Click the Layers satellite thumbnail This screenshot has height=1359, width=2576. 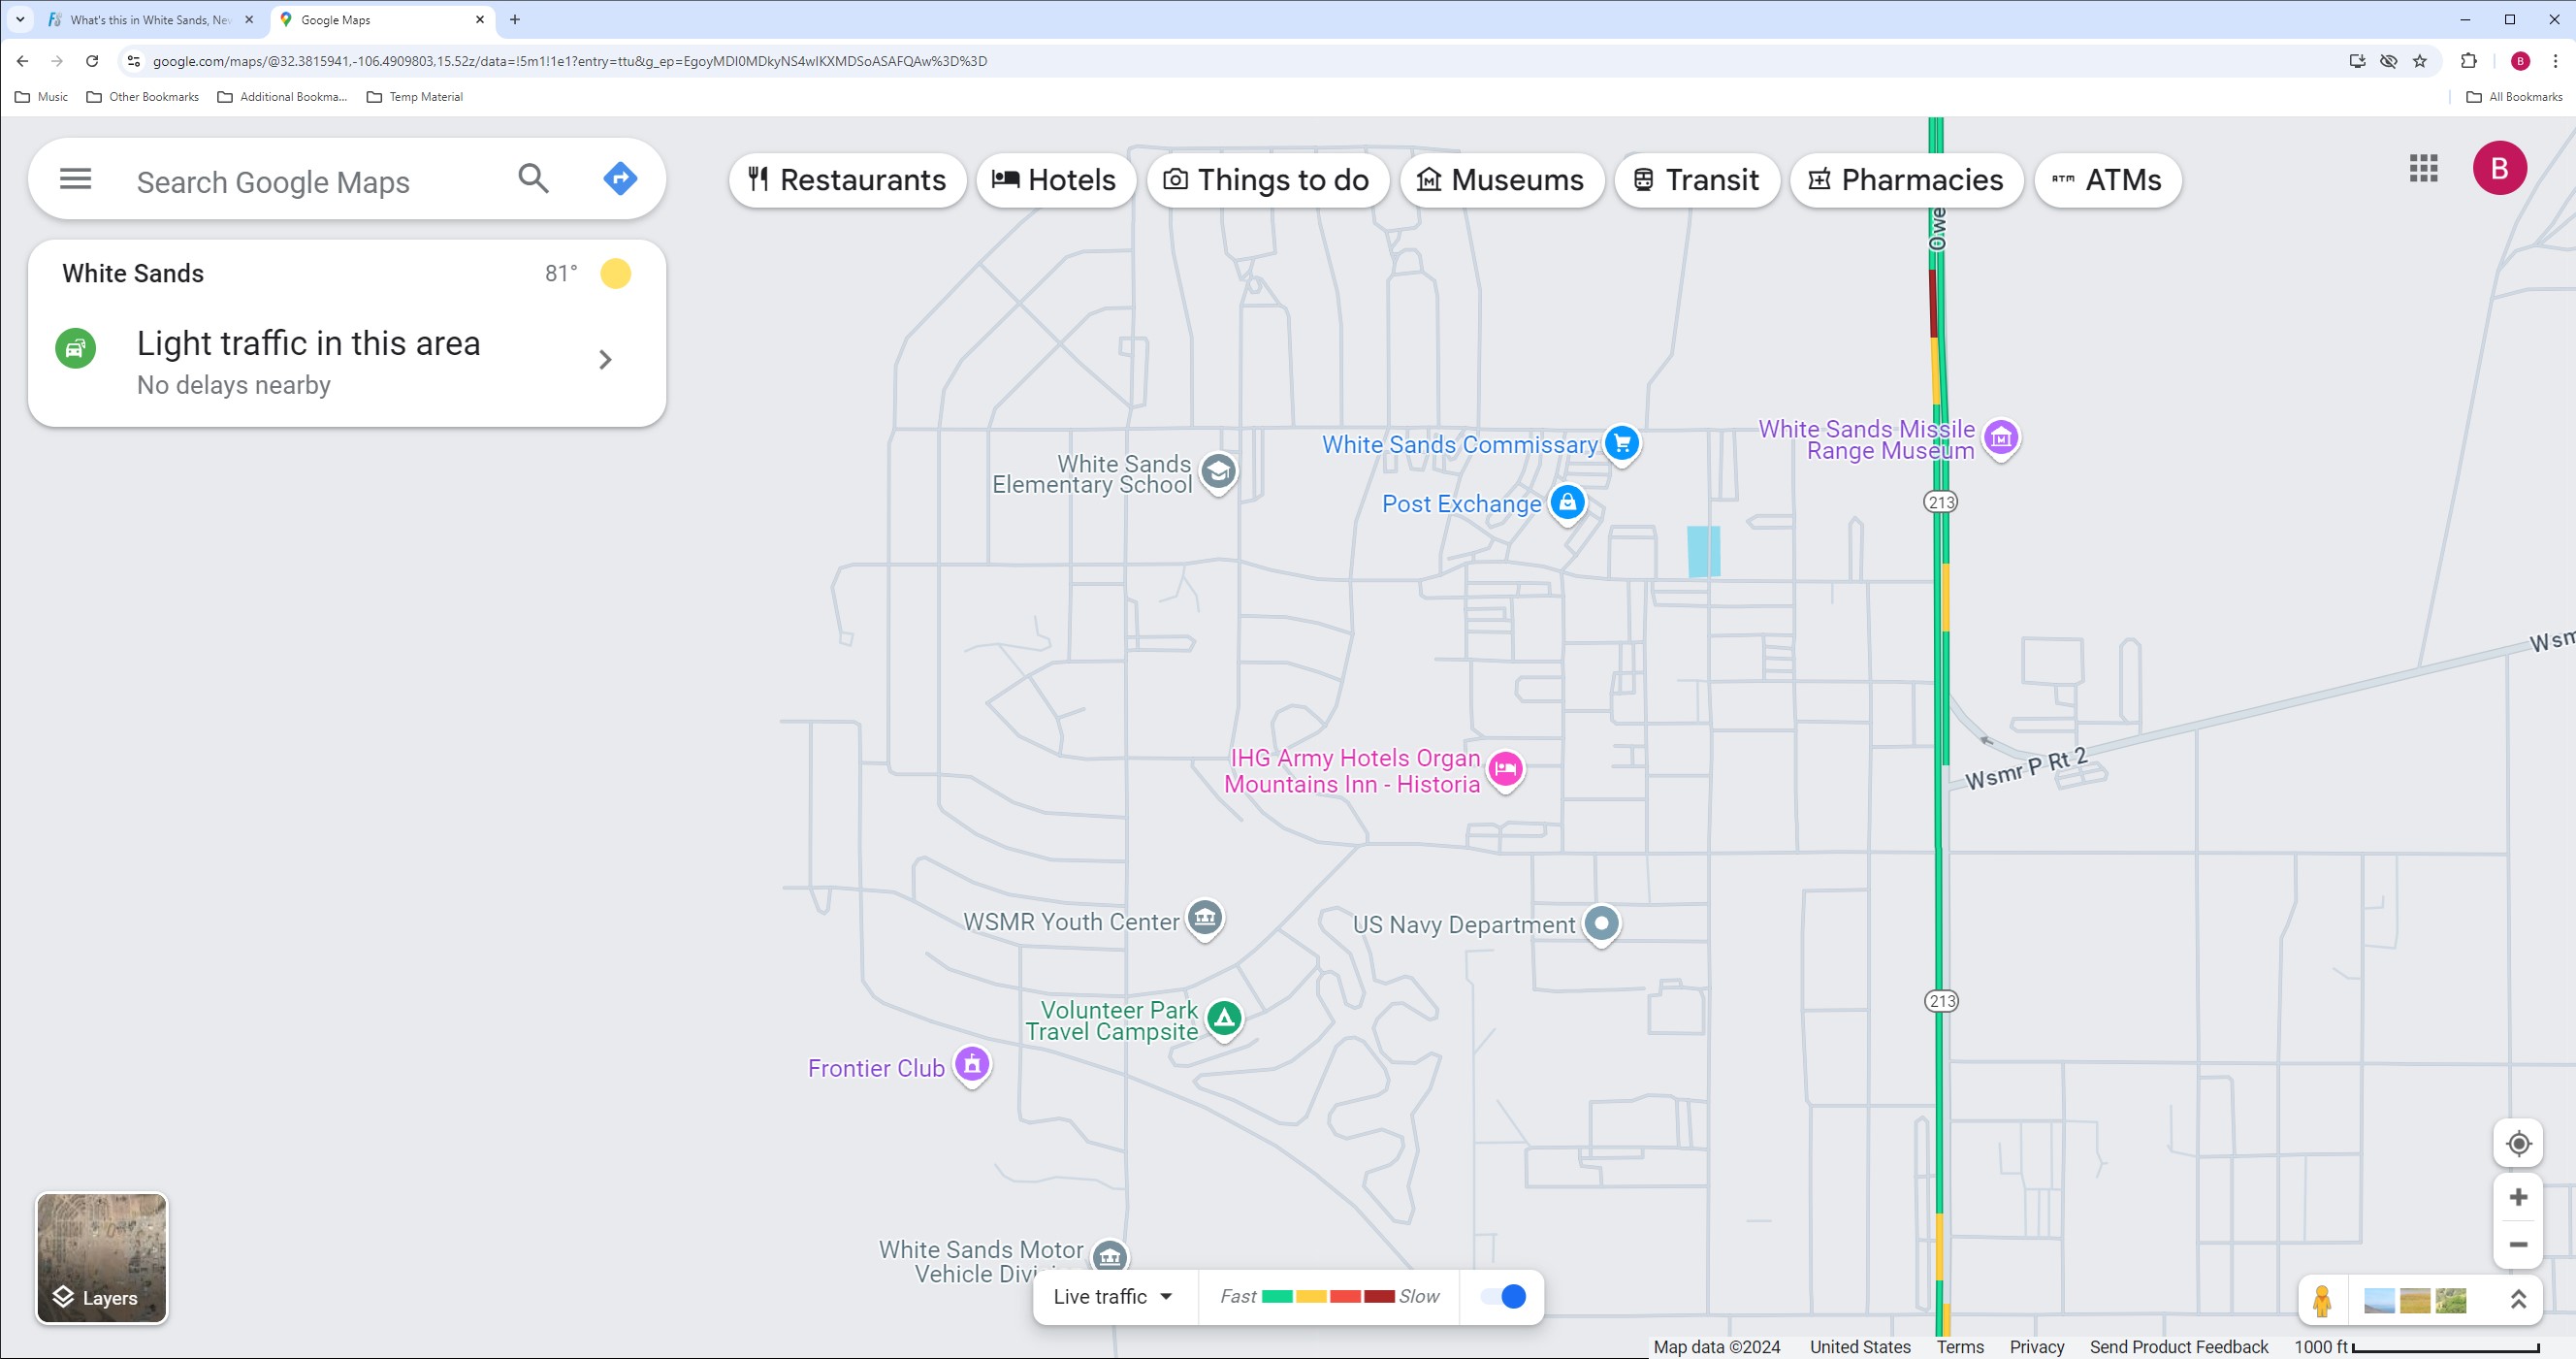pos(101,1258)
